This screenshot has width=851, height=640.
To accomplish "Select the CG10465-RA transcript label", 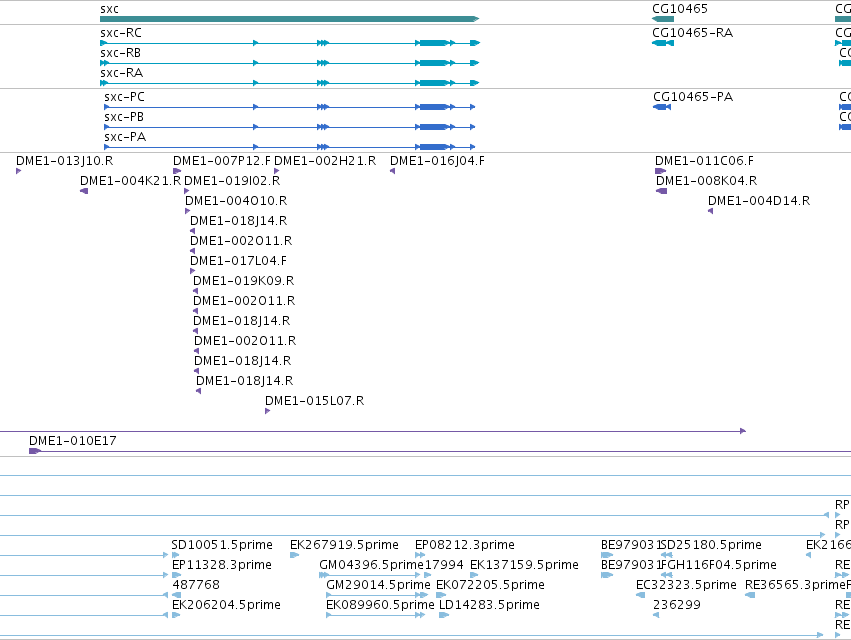I will (x=693, y=33).
